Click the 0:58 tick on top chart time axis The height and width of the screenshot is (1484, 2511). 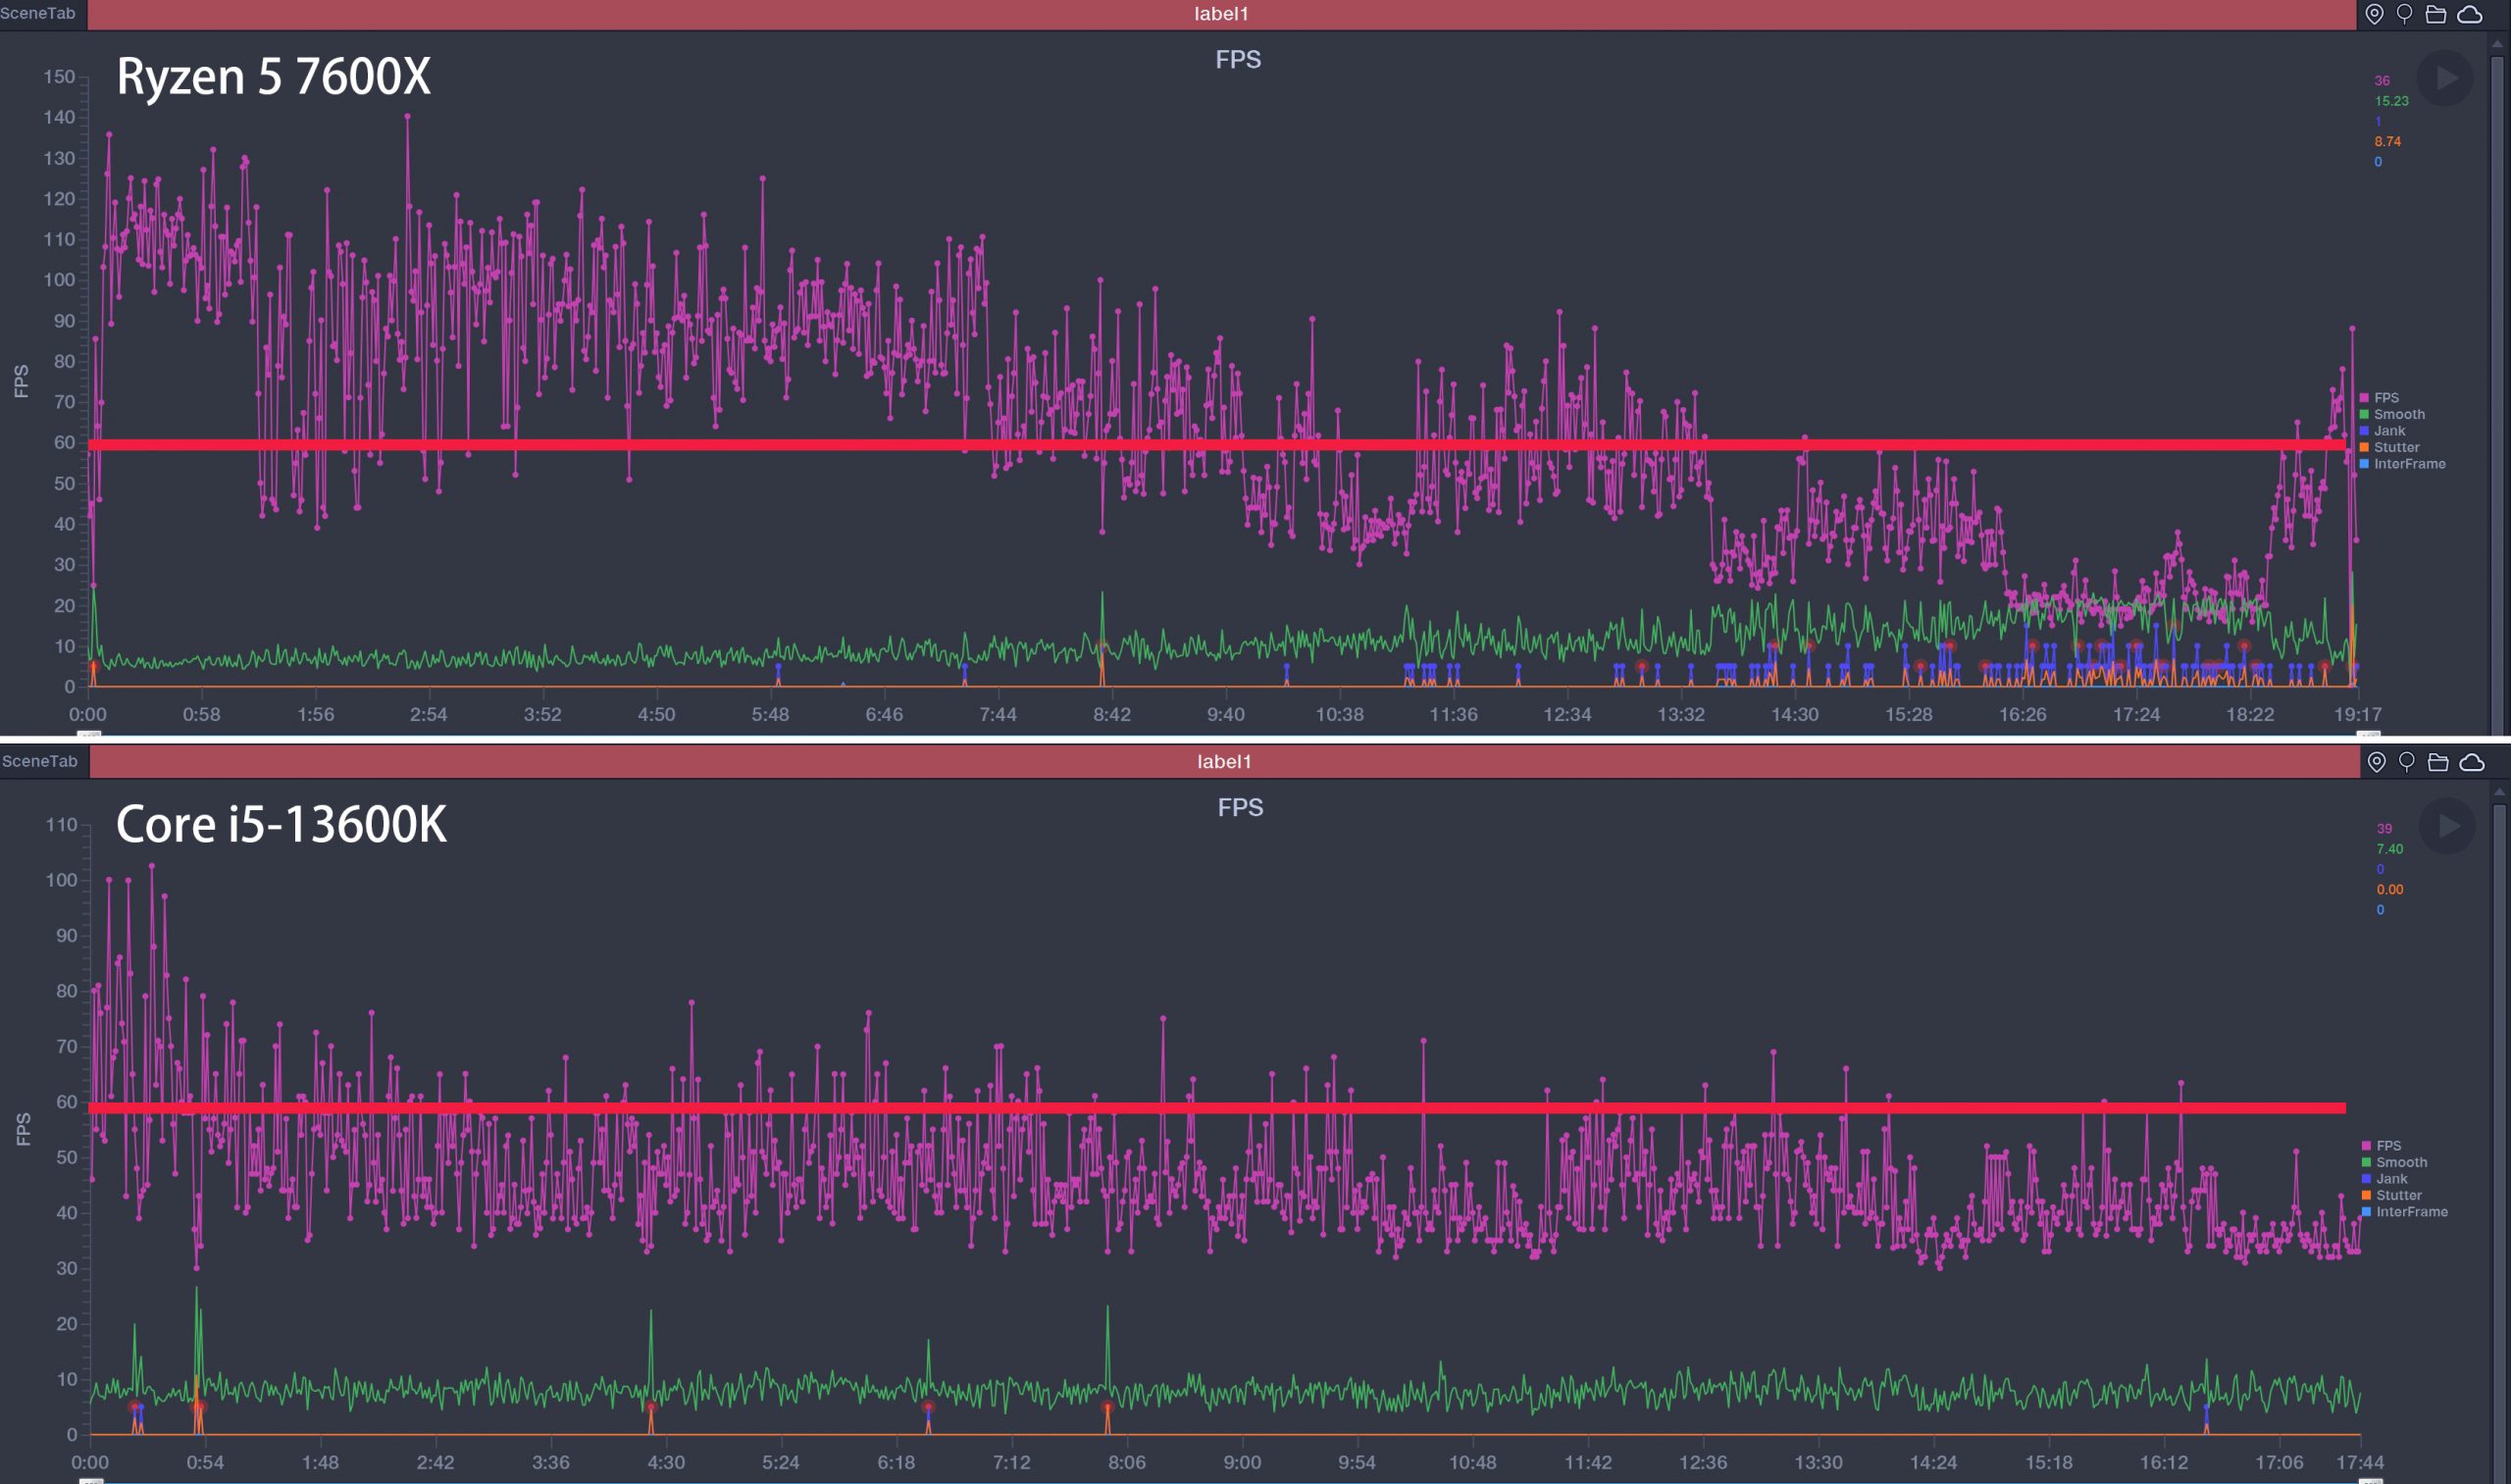201,715
